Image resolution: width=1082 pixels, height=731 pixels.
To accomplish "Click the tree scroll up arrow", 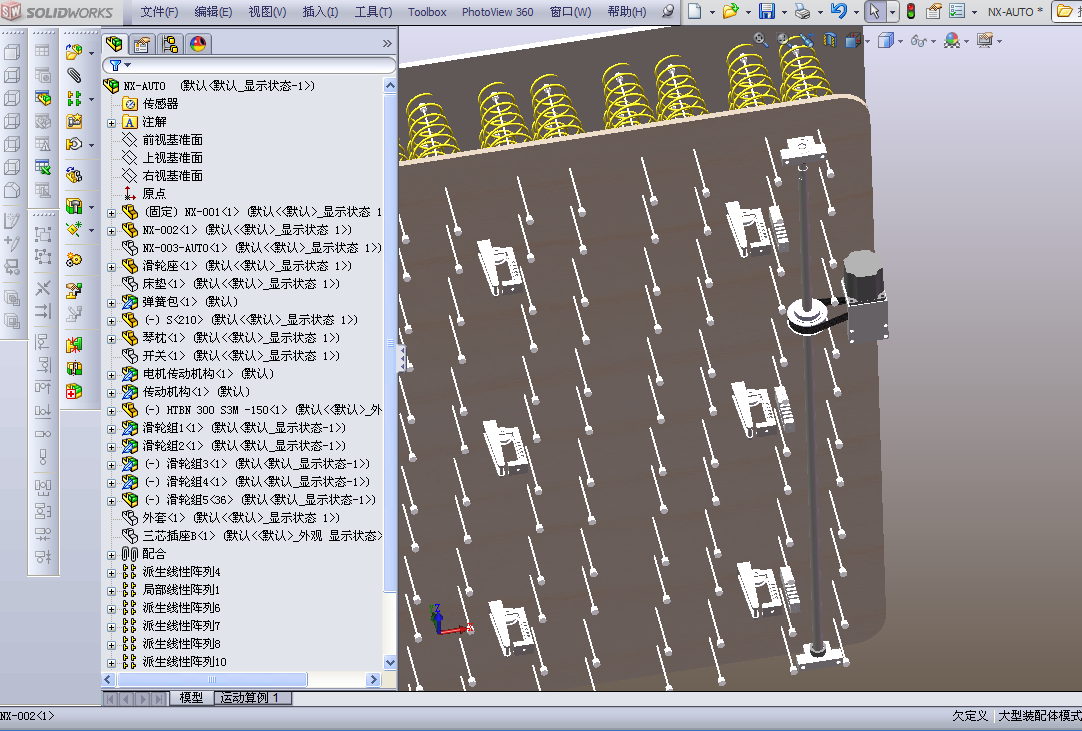I will point(390,86).
